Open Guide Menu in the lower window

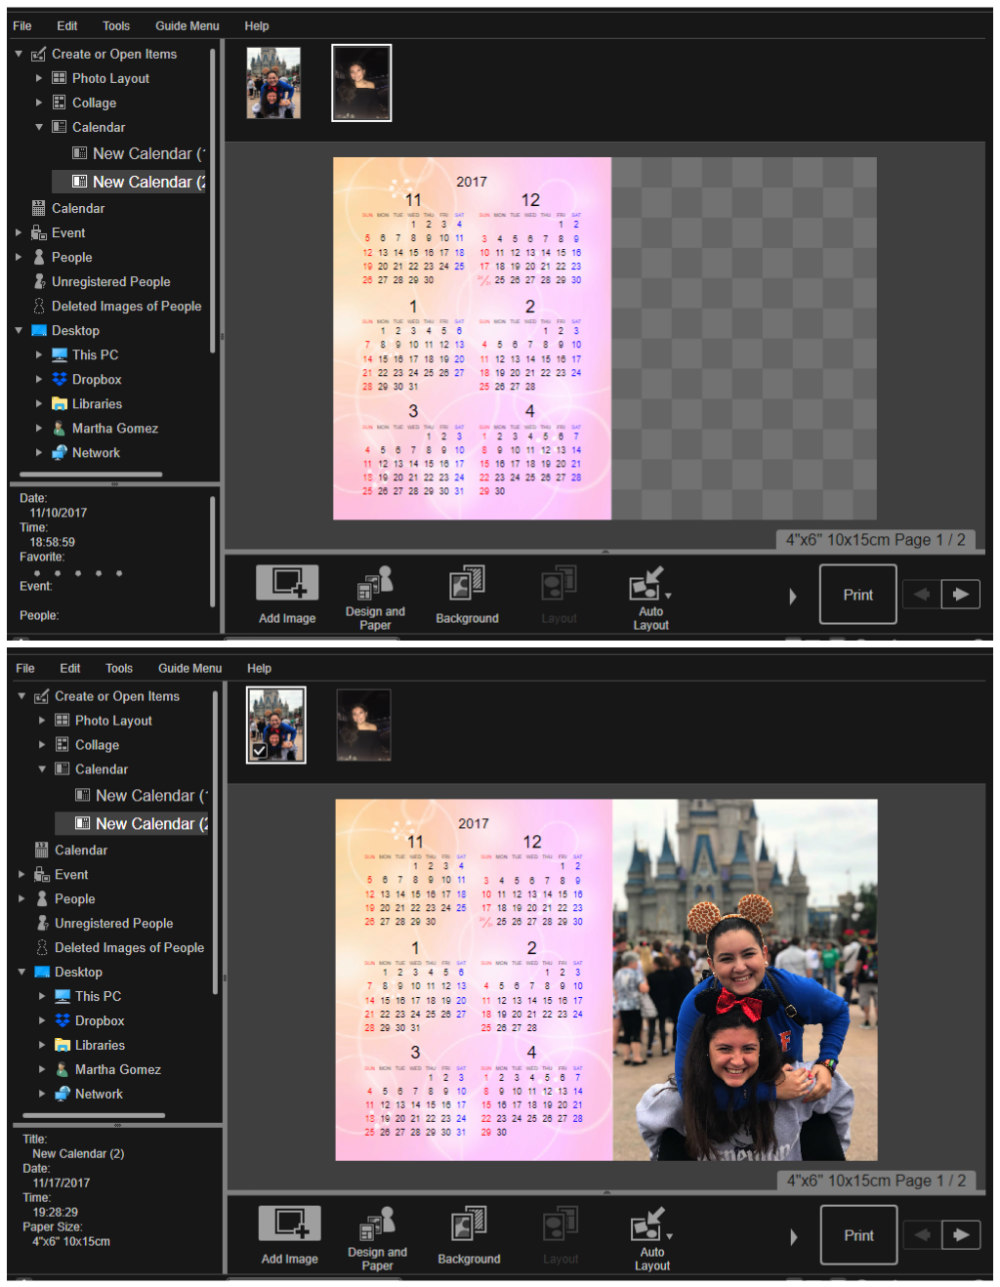coord(190,668)
